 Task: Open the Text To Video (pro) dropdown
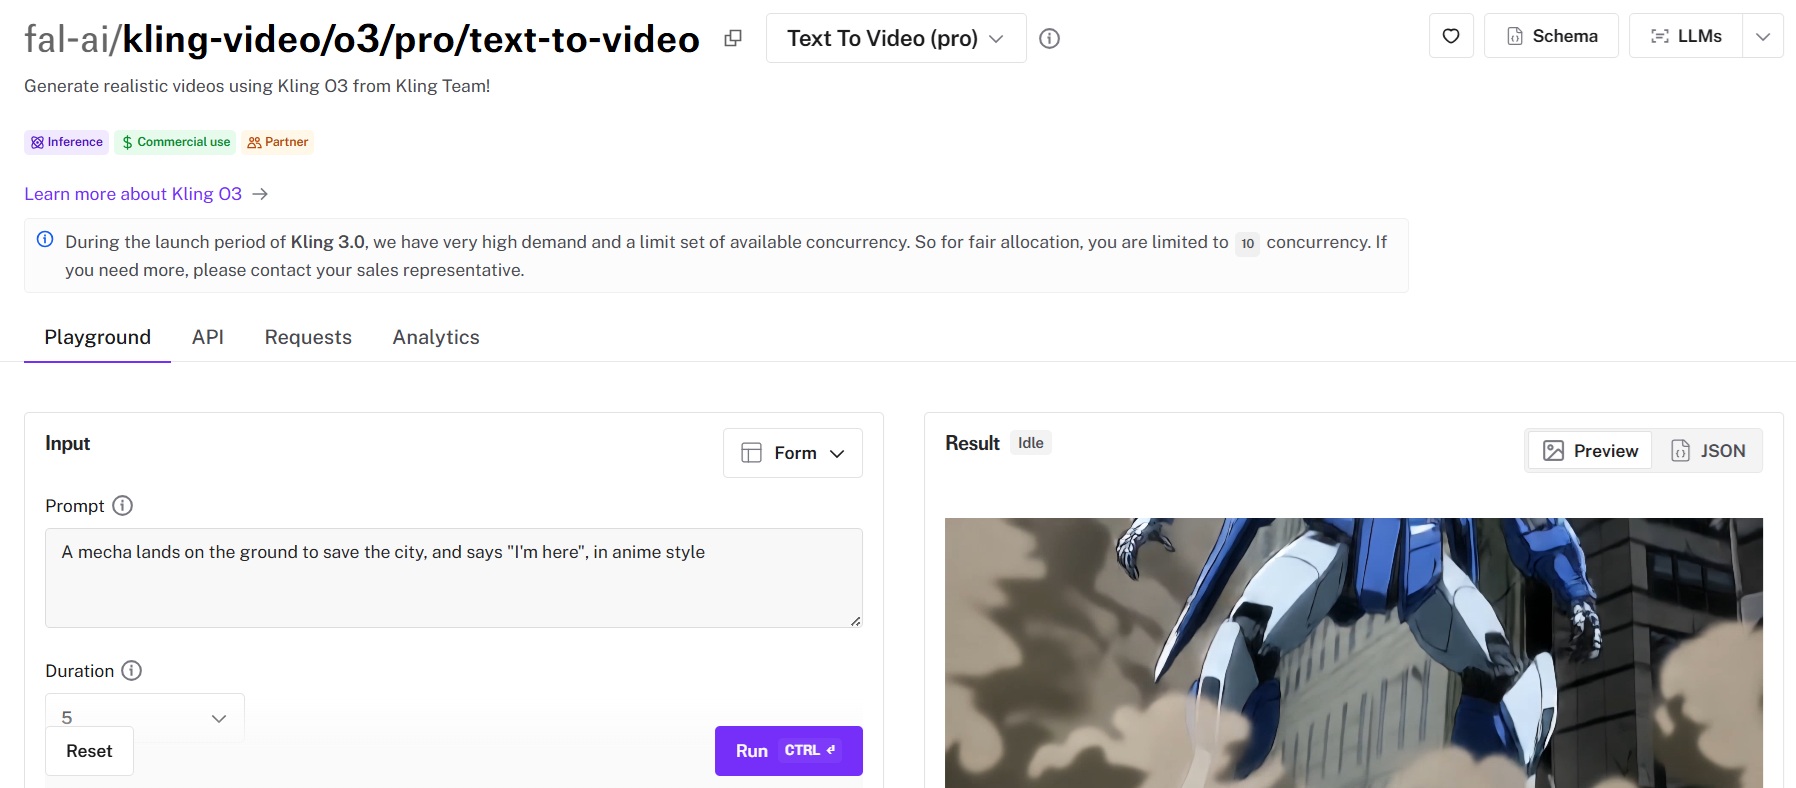(895, 38)
